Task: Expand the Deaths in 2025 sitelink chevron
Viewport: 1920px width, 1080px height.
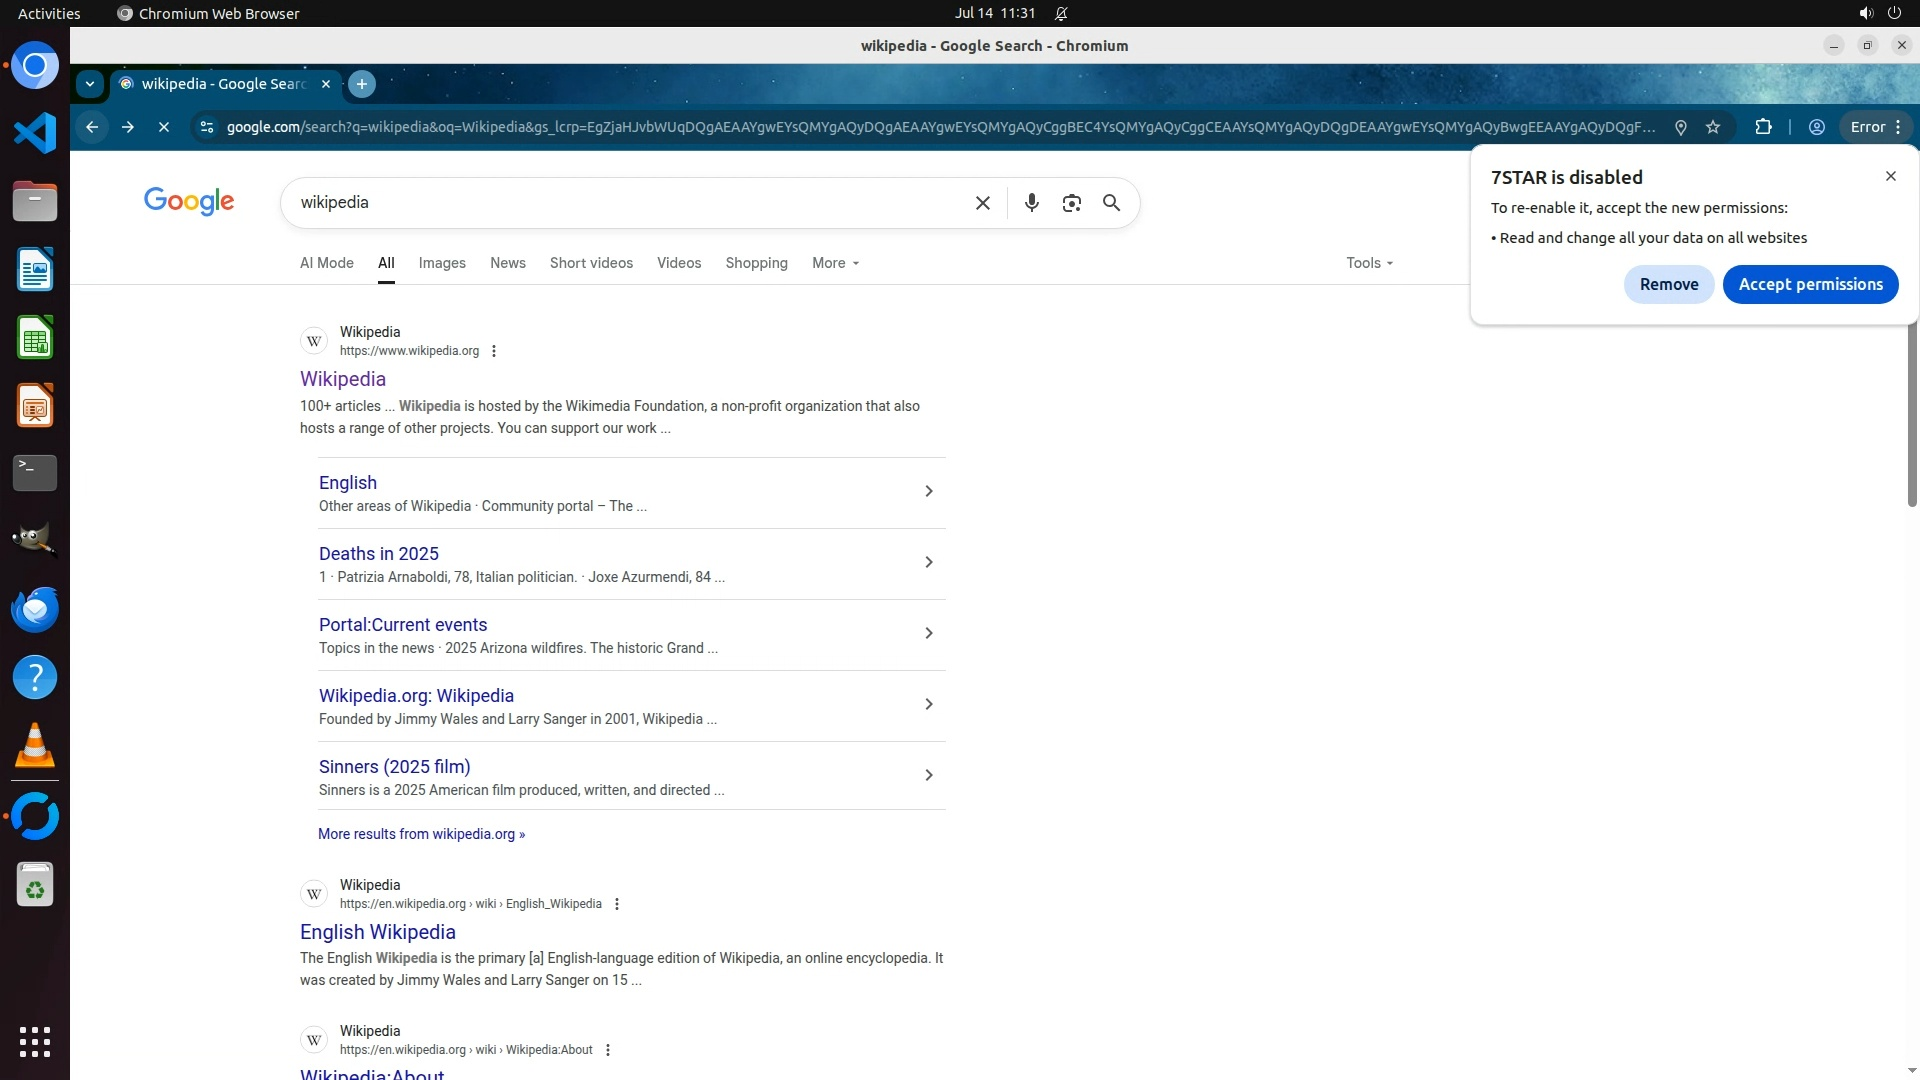Action: pos(928,563)
